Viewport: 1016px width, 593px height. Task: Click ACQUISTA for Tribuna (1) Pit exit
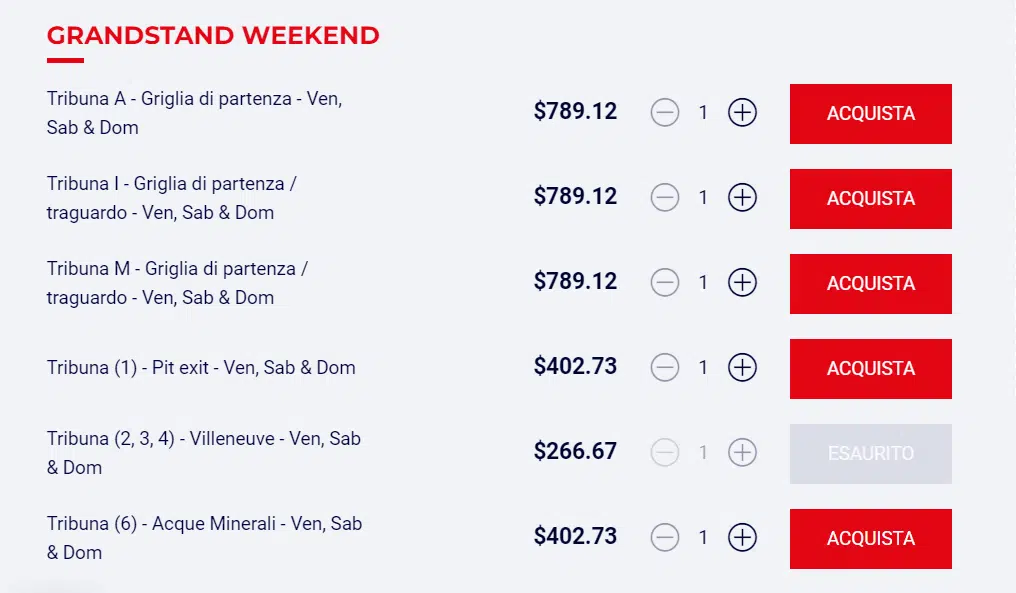(x=870, y=368)
